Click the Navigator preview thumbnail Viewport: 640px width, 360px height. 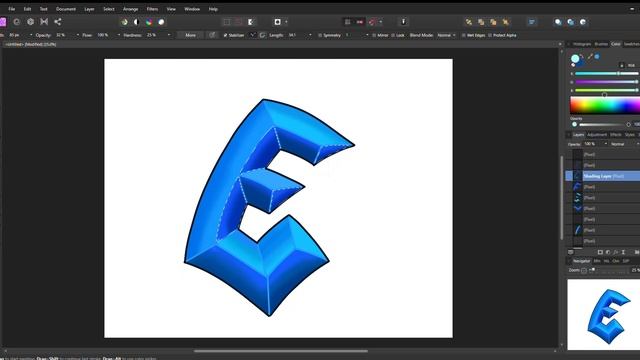point(604,315)
